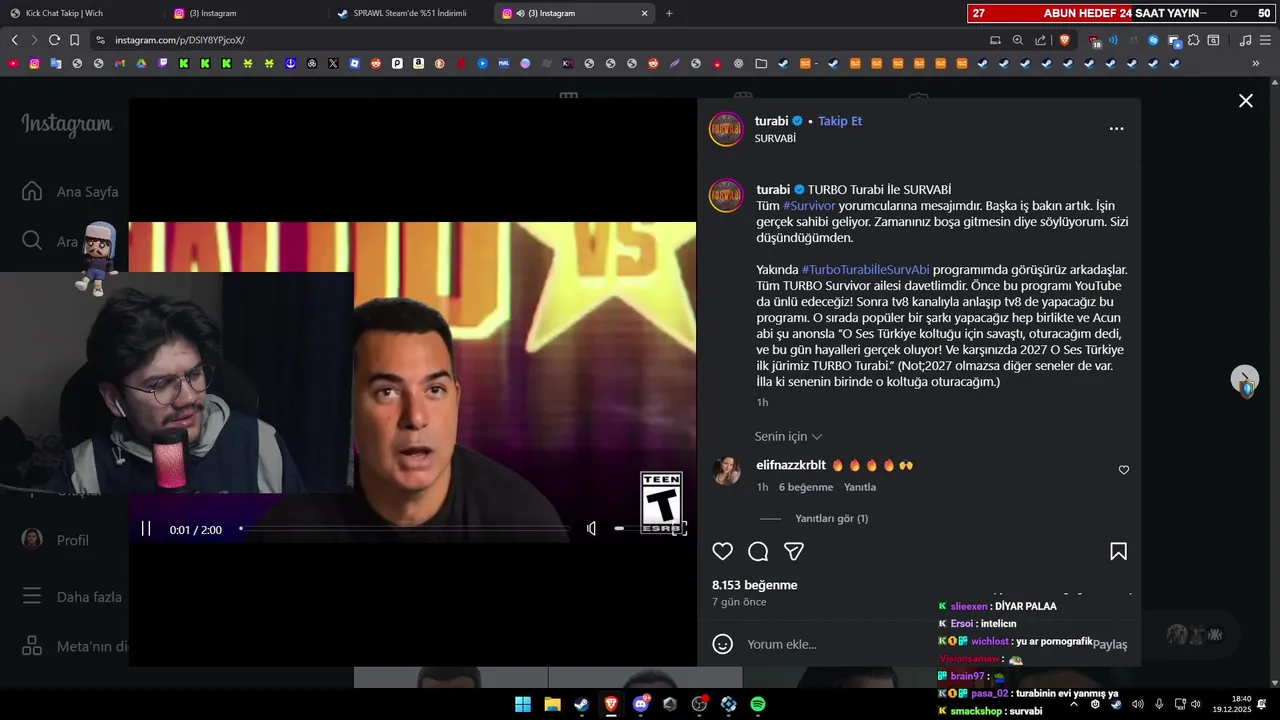The width and height of the screenshot is (1280, 720).
Task: Like elifnazzkrblt's comment heart
Action: click(1124, 470)
